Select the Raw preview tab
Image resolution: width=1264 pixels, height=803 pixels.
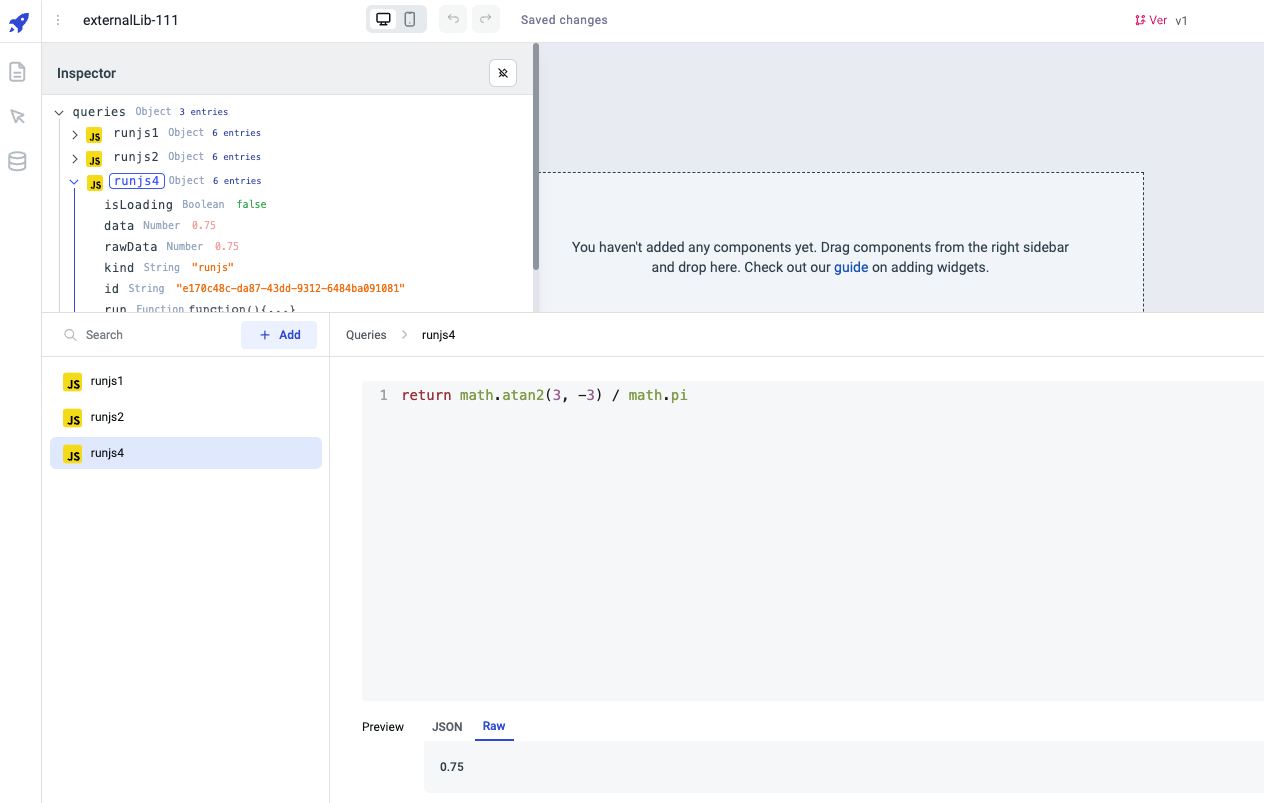494,726
